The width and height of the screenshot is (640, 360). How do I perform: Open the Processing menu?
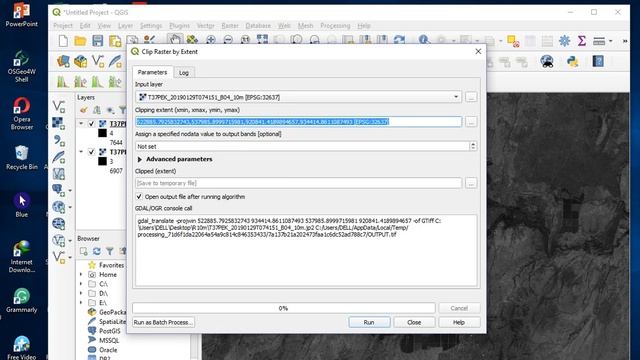click(x=335, y=26)
